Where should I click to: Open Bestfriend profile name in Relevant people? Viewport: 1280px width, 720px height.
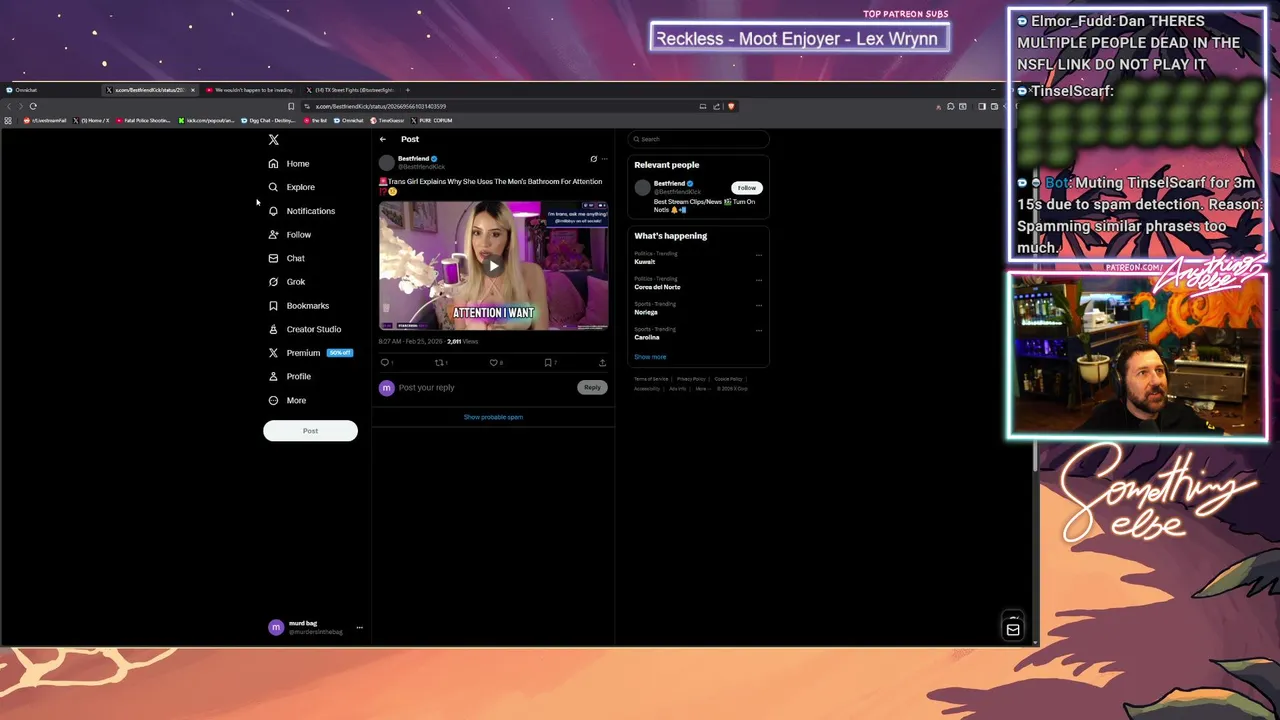pyautogui.click(x=669, y=184)
